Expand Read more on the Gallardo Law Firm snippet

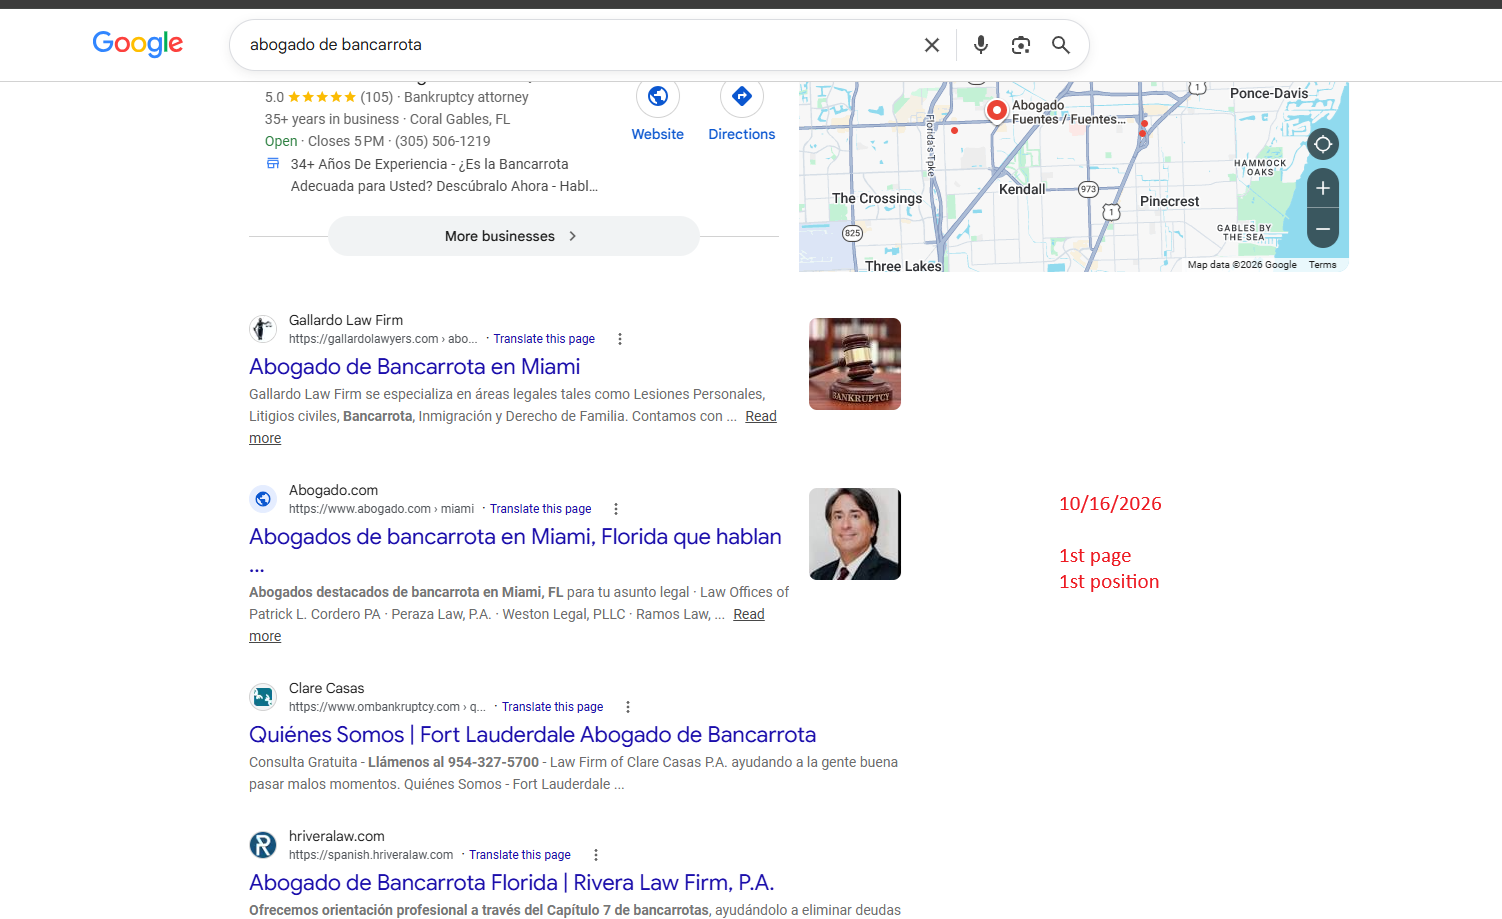pos(761,416)
